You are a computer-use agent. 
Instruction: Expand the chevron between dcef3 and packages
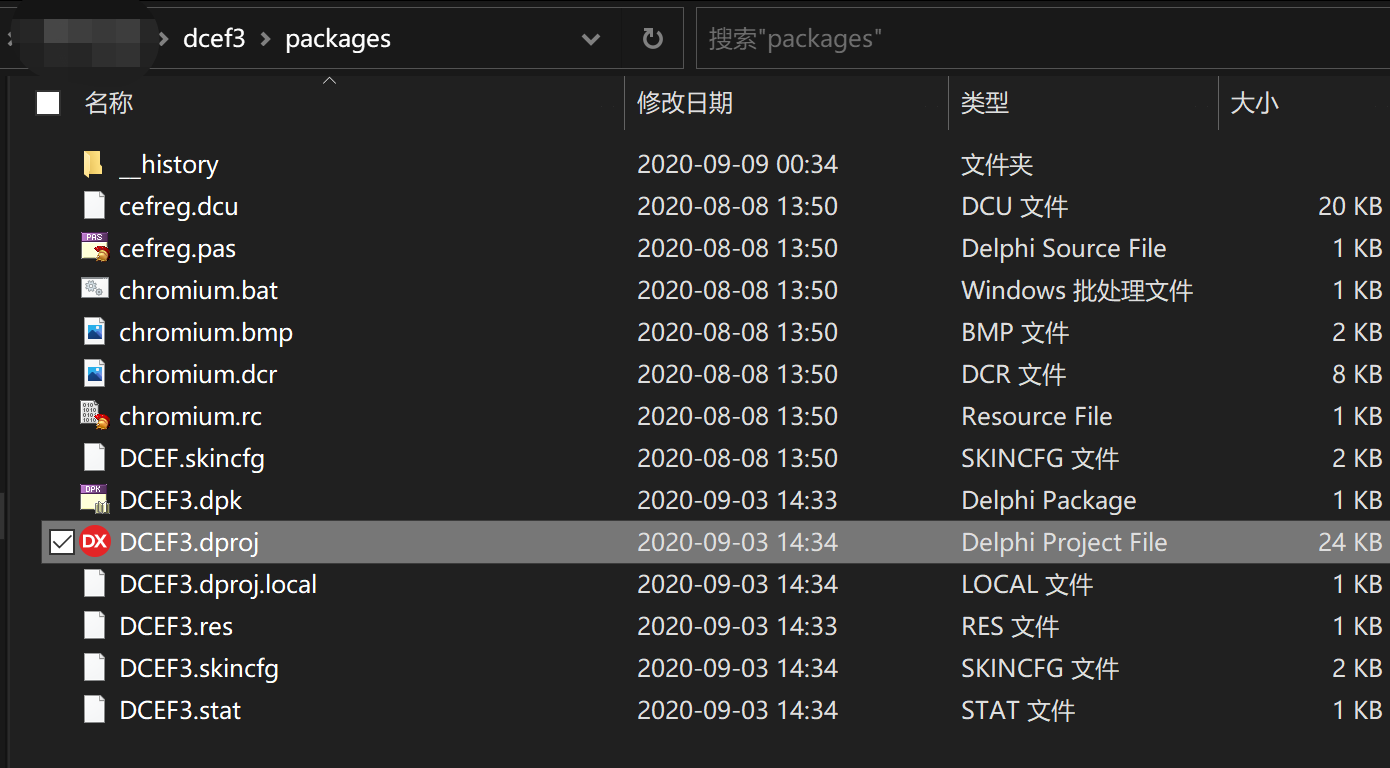tap(265, 39)
